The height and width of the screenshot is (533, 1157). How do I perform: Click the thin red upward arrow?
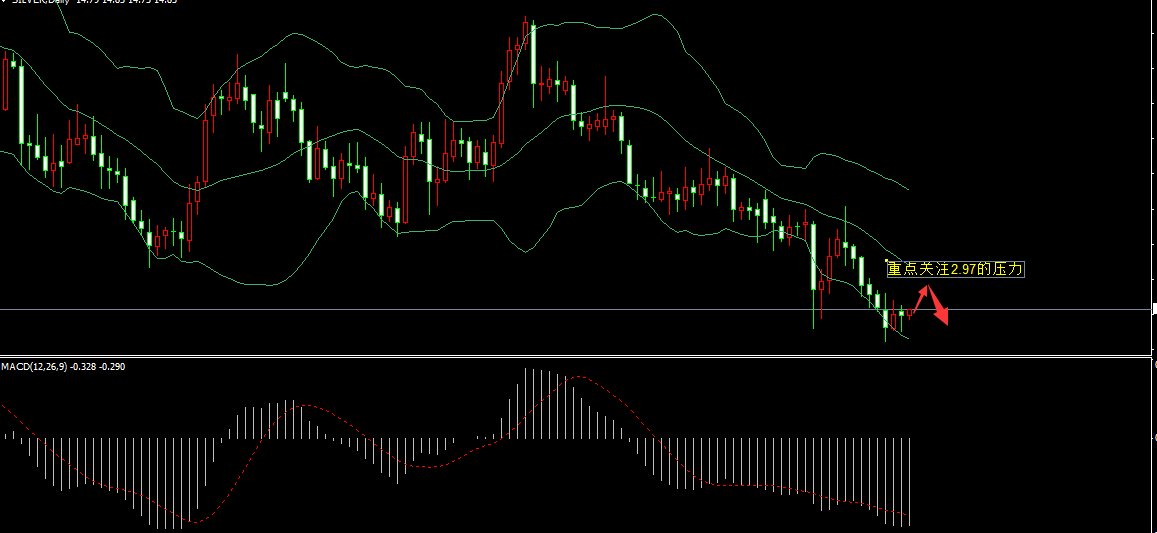point(921,298)
